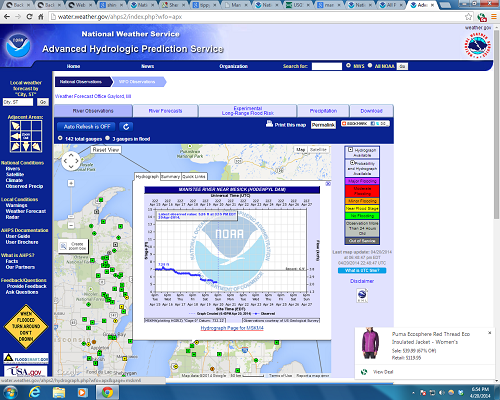Switch to the popup Quick Links tab
The height and width of the screenshot is (400, 500).
coord(194,176)
